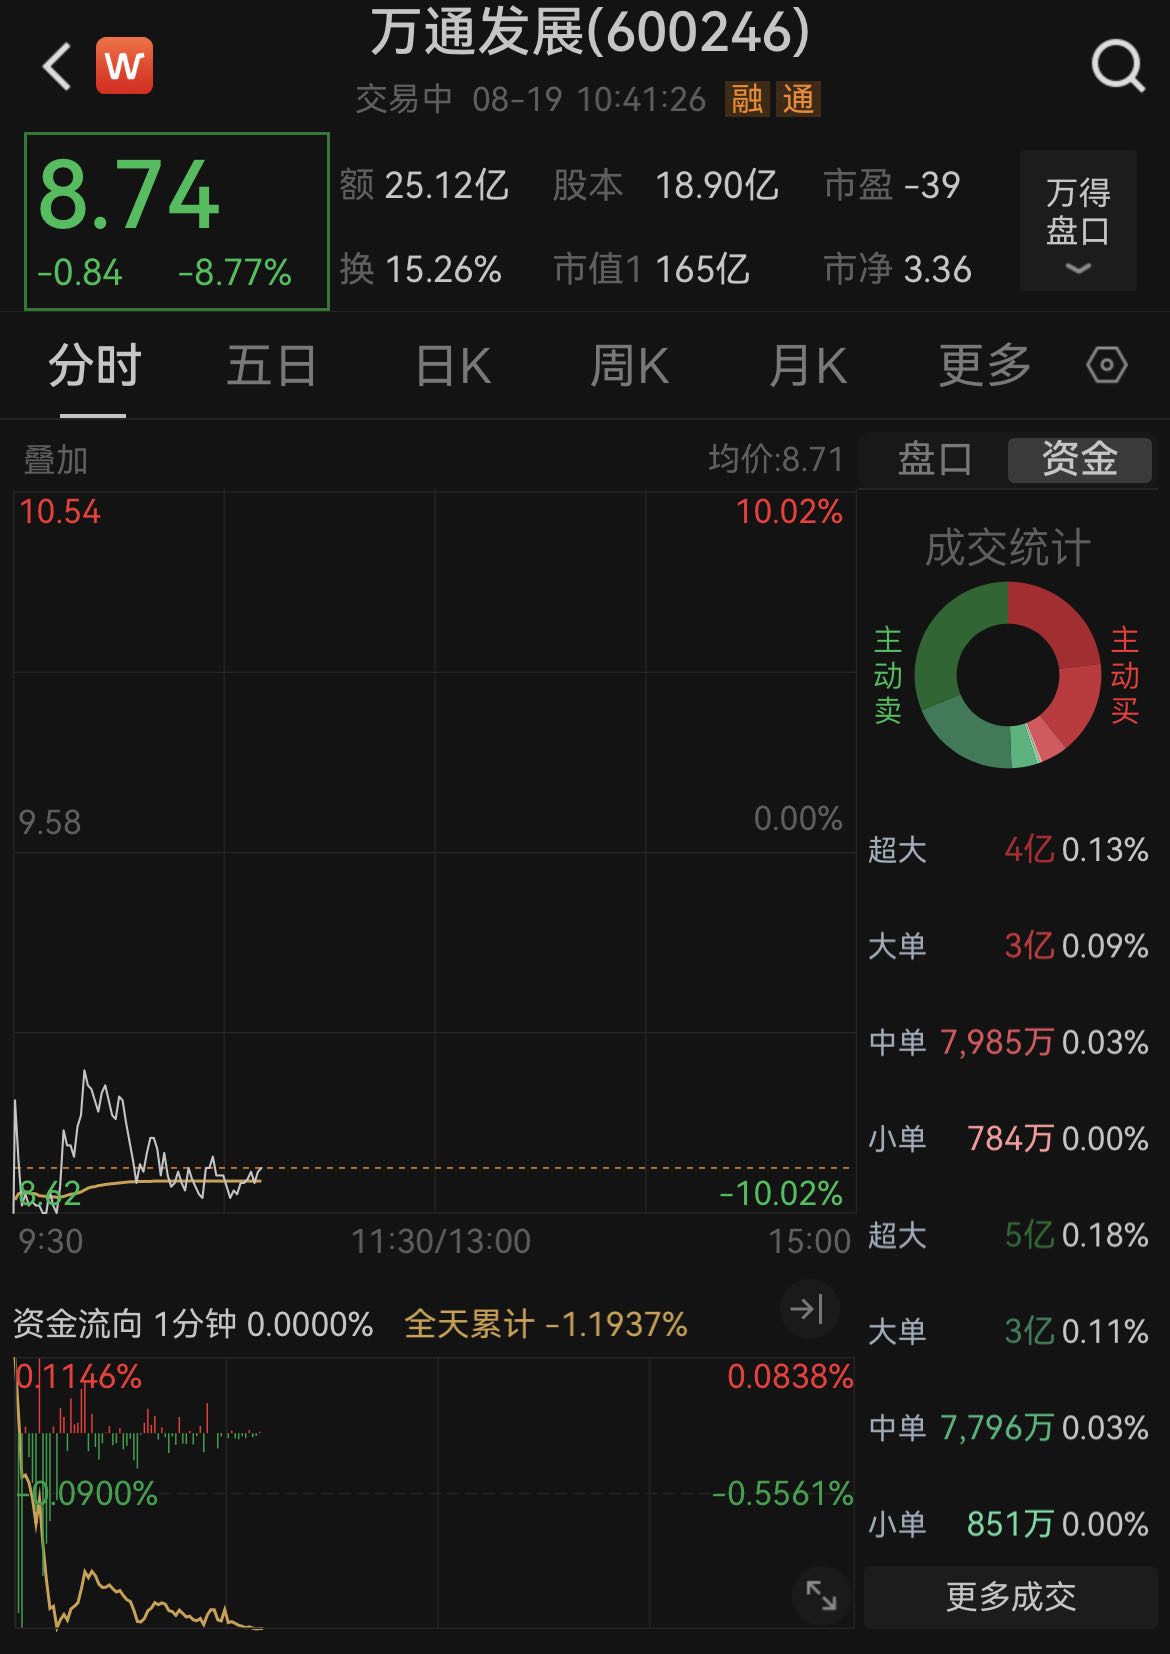Open the search magnifier icon
The width and height of the screenshot is (1170, 1654).
(x=1116, y=66)
